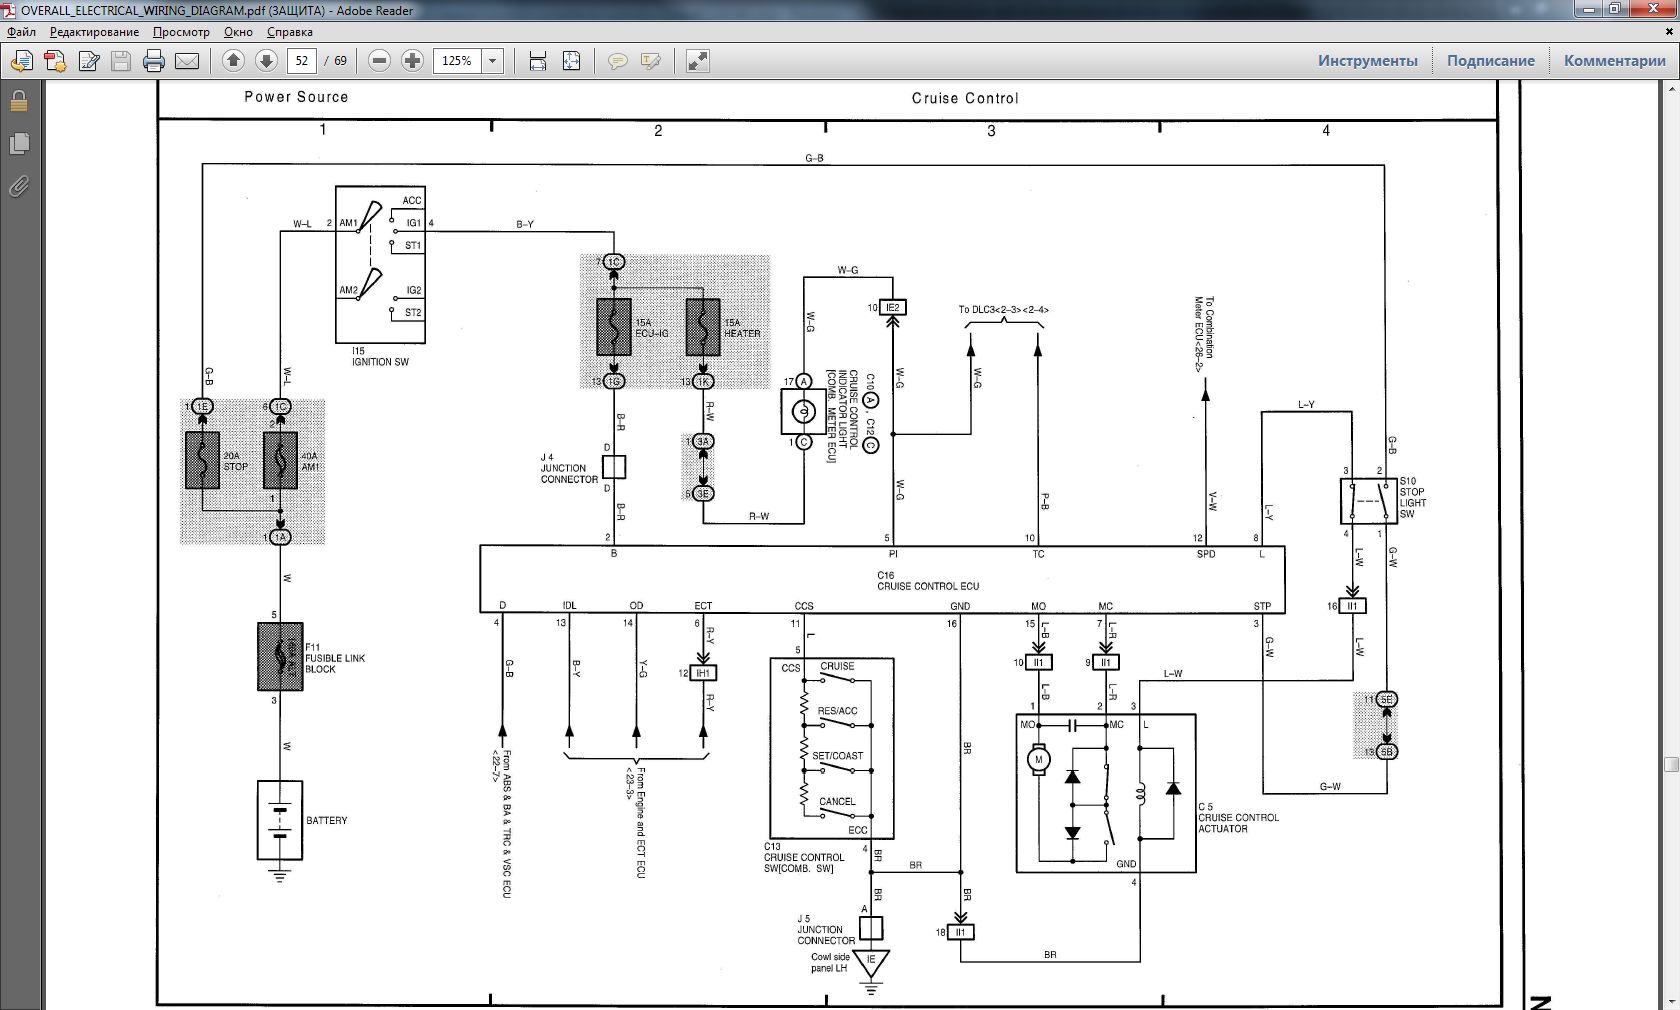The image size is (1680, 1010).
Task: Open the Файл menu
Action: [x=21, y=32]
